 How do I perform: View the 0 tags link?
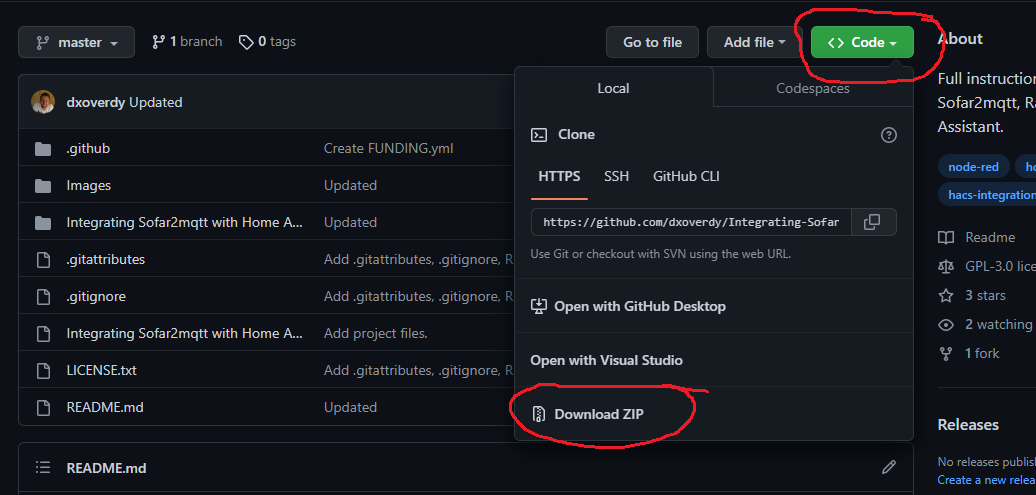pos(267,42)
